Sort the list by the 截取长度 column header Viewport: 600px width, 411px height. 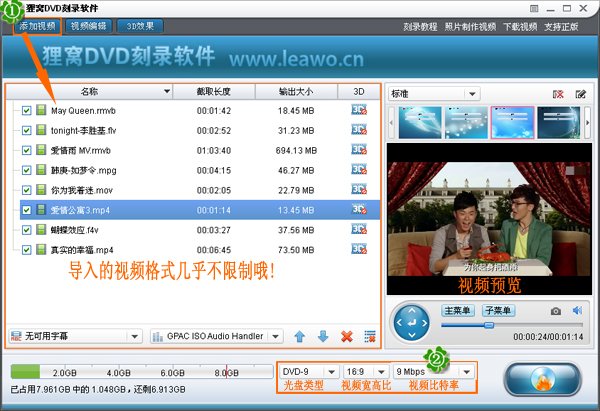214,91
